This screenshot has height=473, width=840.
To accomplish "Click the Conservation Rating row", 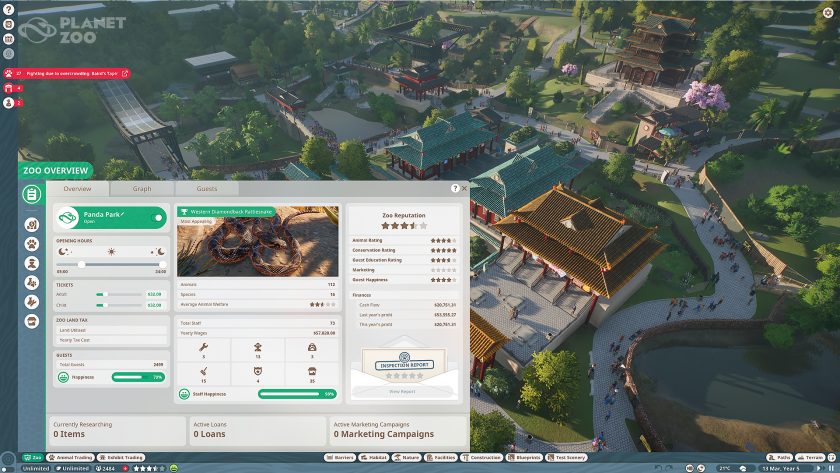I will [x=404, y=250].
